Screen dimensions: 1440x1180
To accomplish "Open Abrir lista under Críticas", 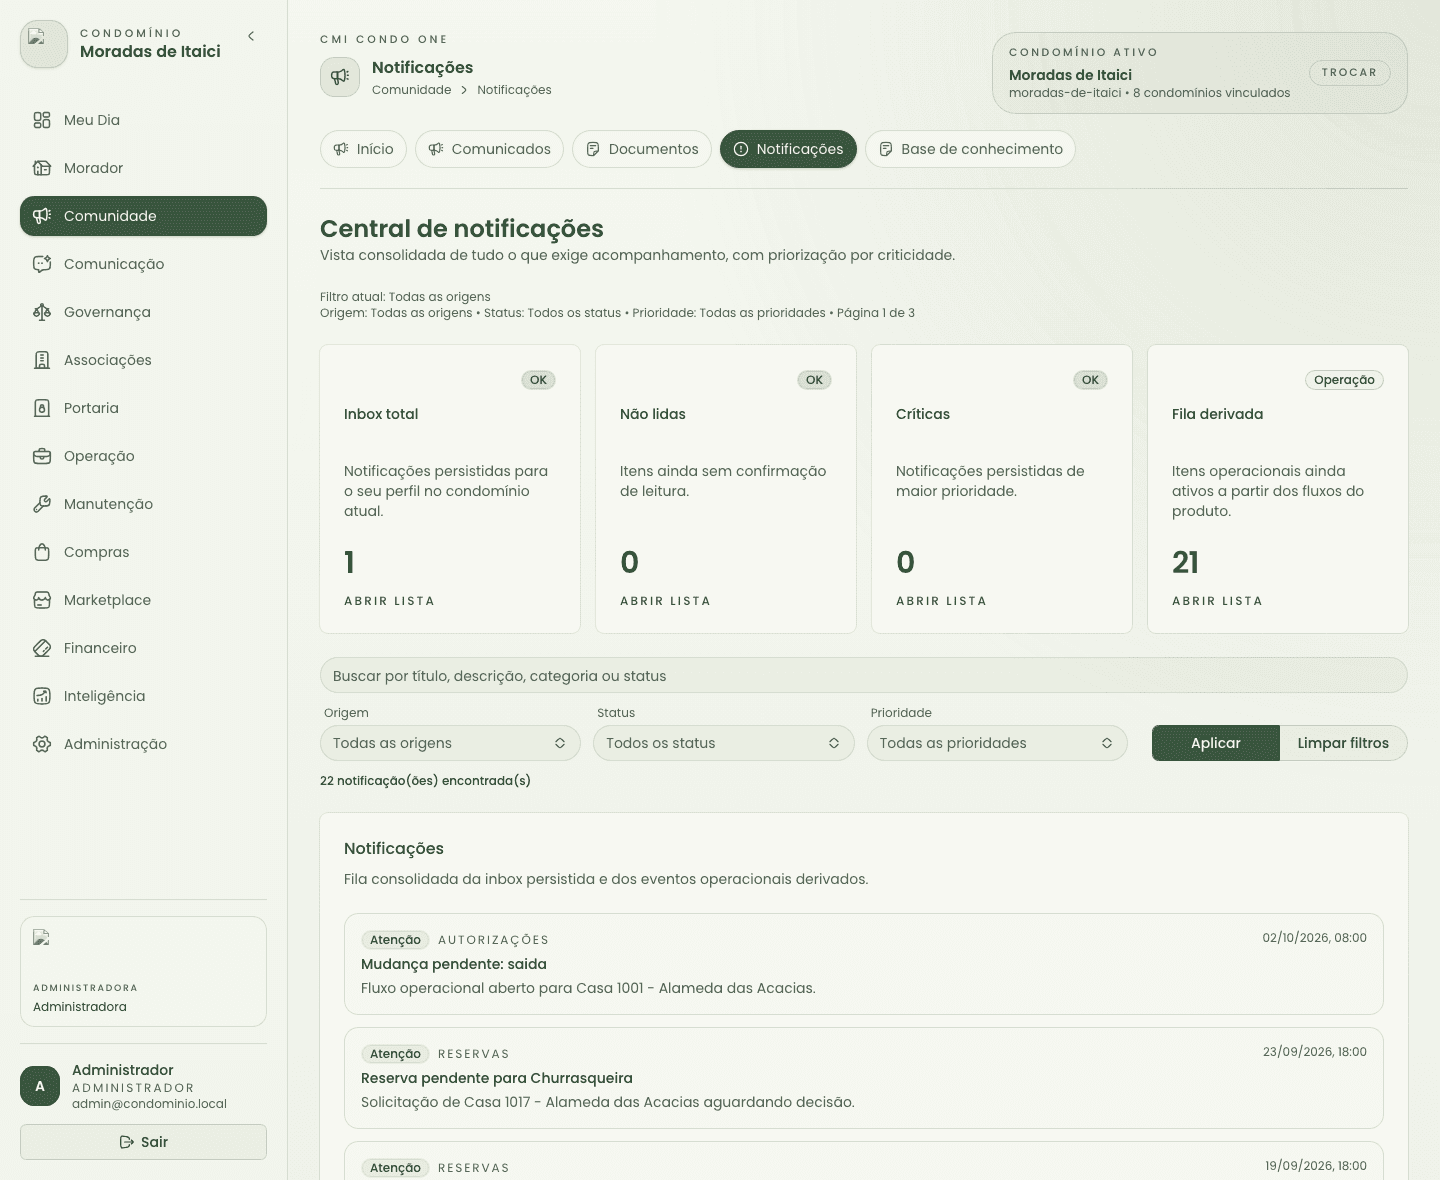I will [x=941, y=601].
